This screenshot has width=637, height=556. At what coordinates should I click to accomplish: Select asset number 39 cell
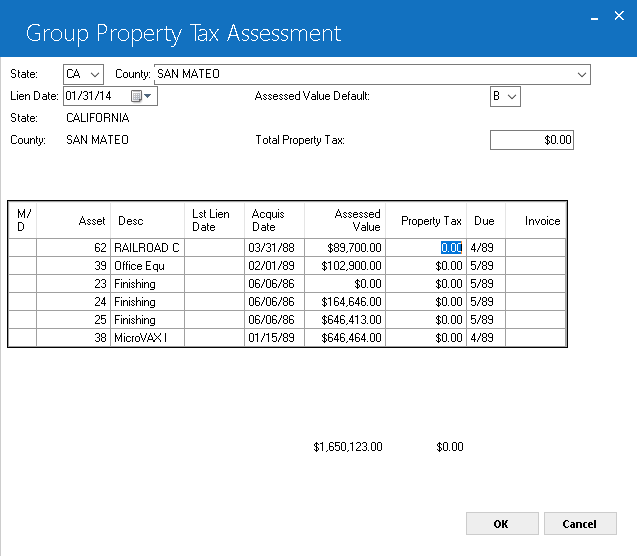pyautogui.click(x=73, y=266)
